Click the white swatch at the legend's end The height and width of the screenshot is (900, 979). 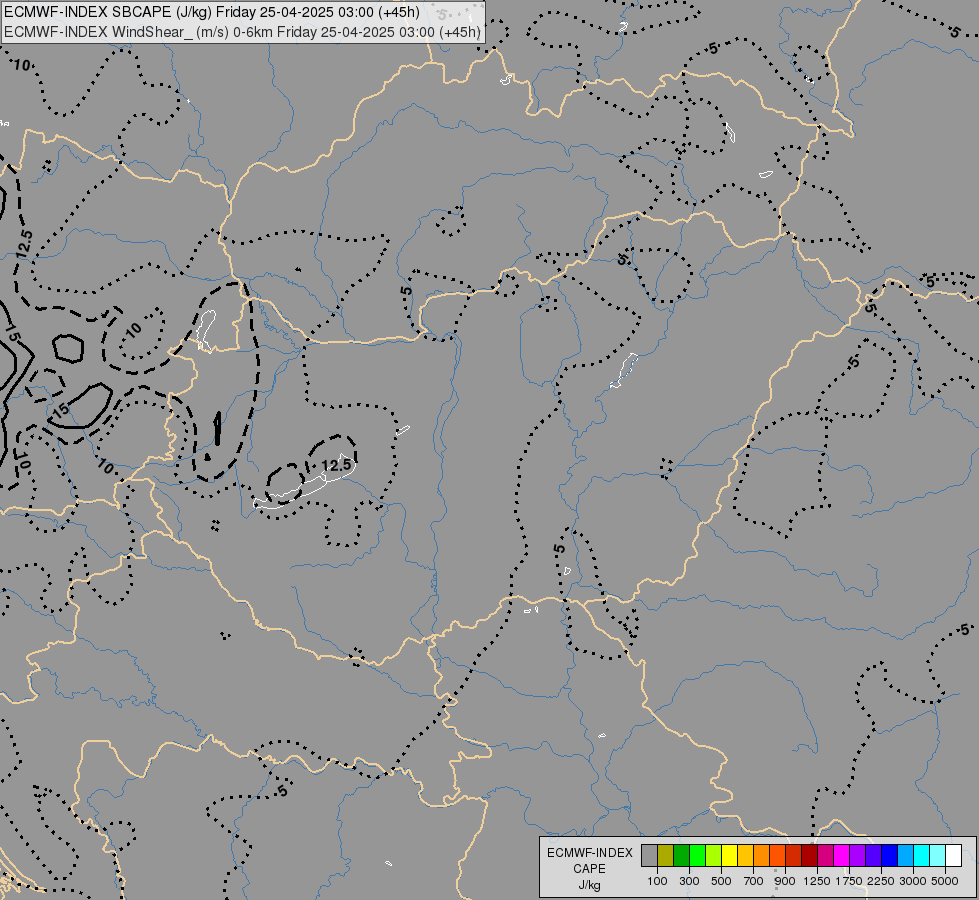(953, 855)
